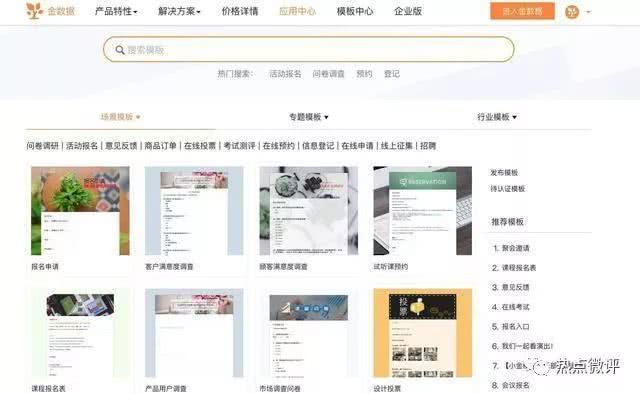Filter by 在线申请 category
640x394 pixels.
click(x=357, y=146)
